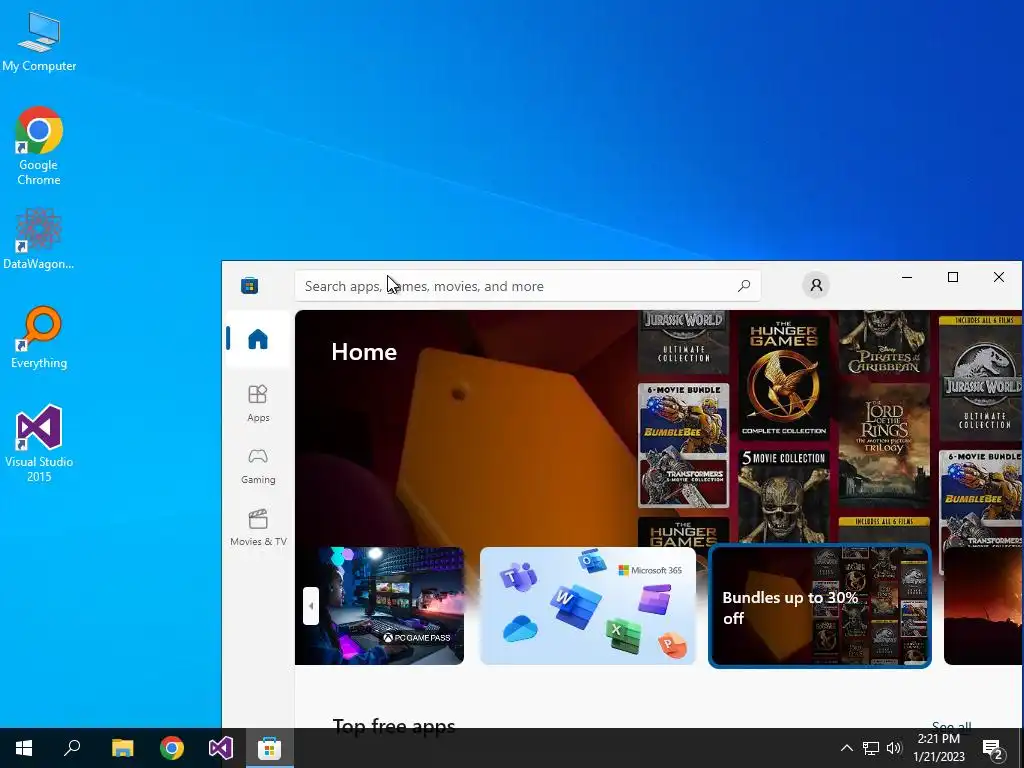This screenshot has width=1024, height=768.
Task: Open My Computer desktop icon
Action: point(39,42)
